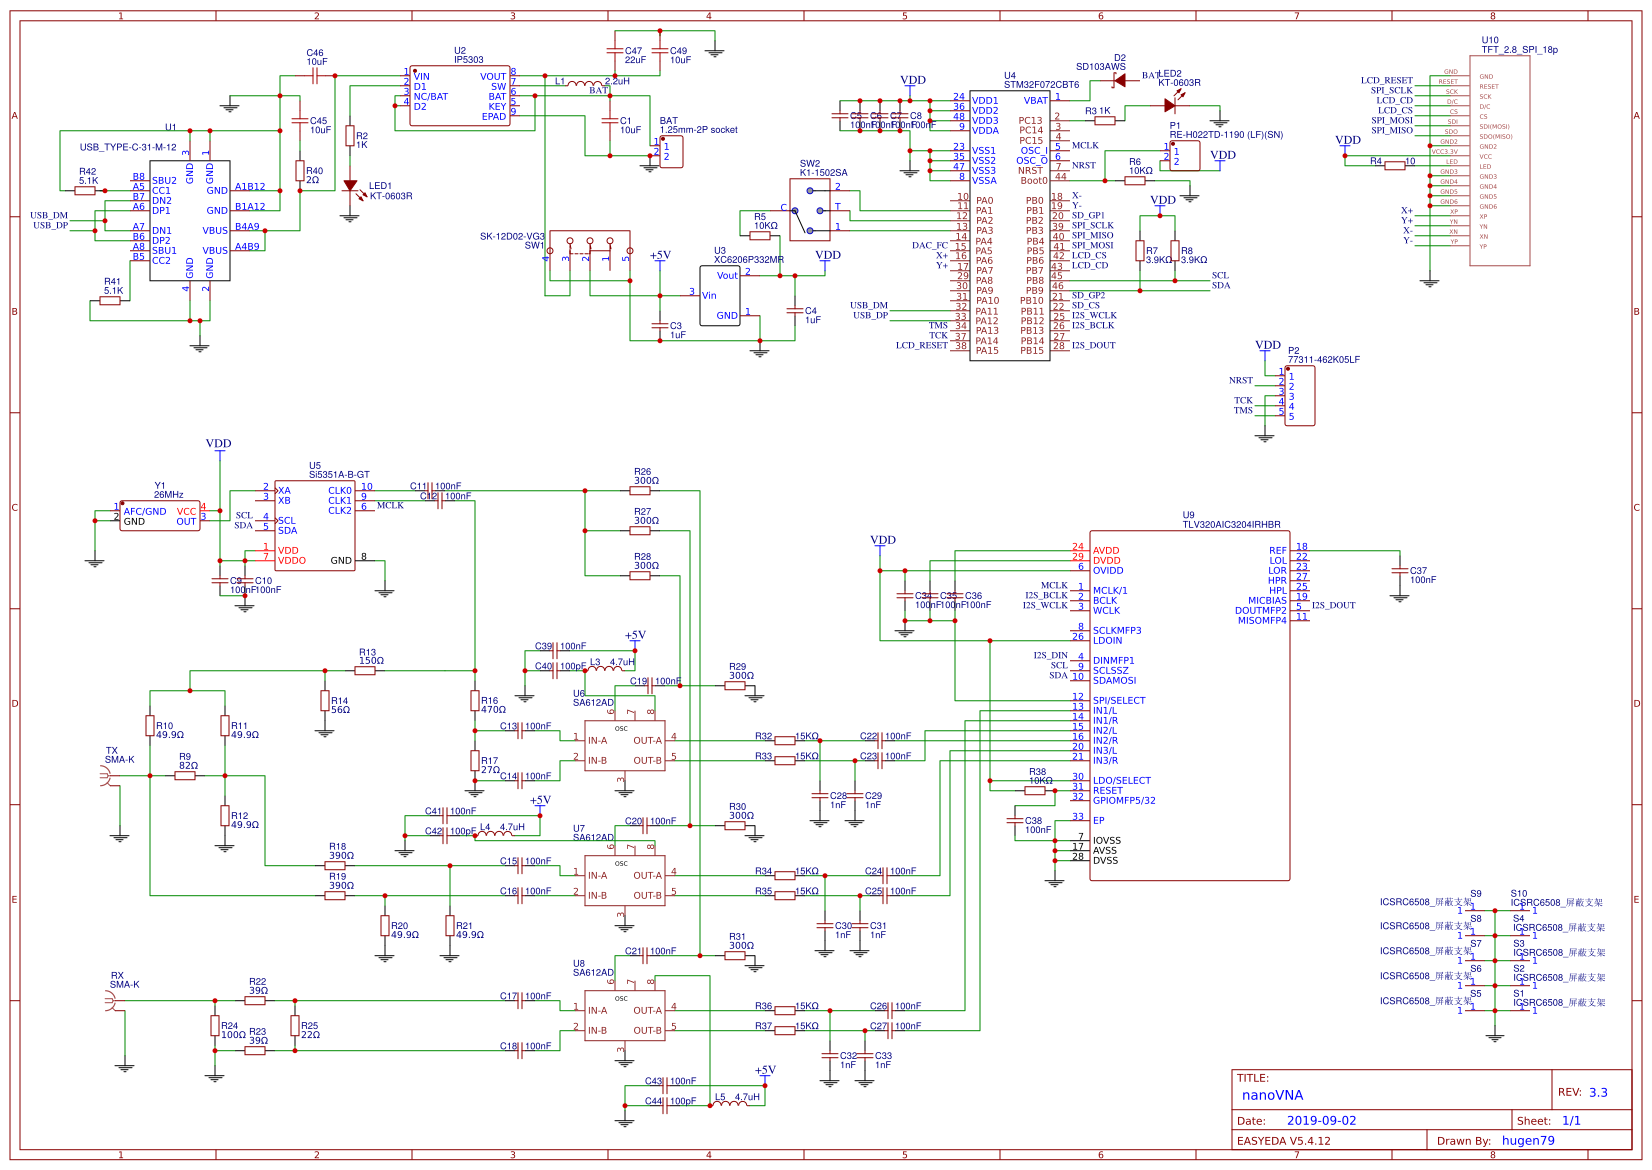Screen dimensions: 1652x1170
Task: Select the USB_TYPE-C connector U1
Action: 190,220
